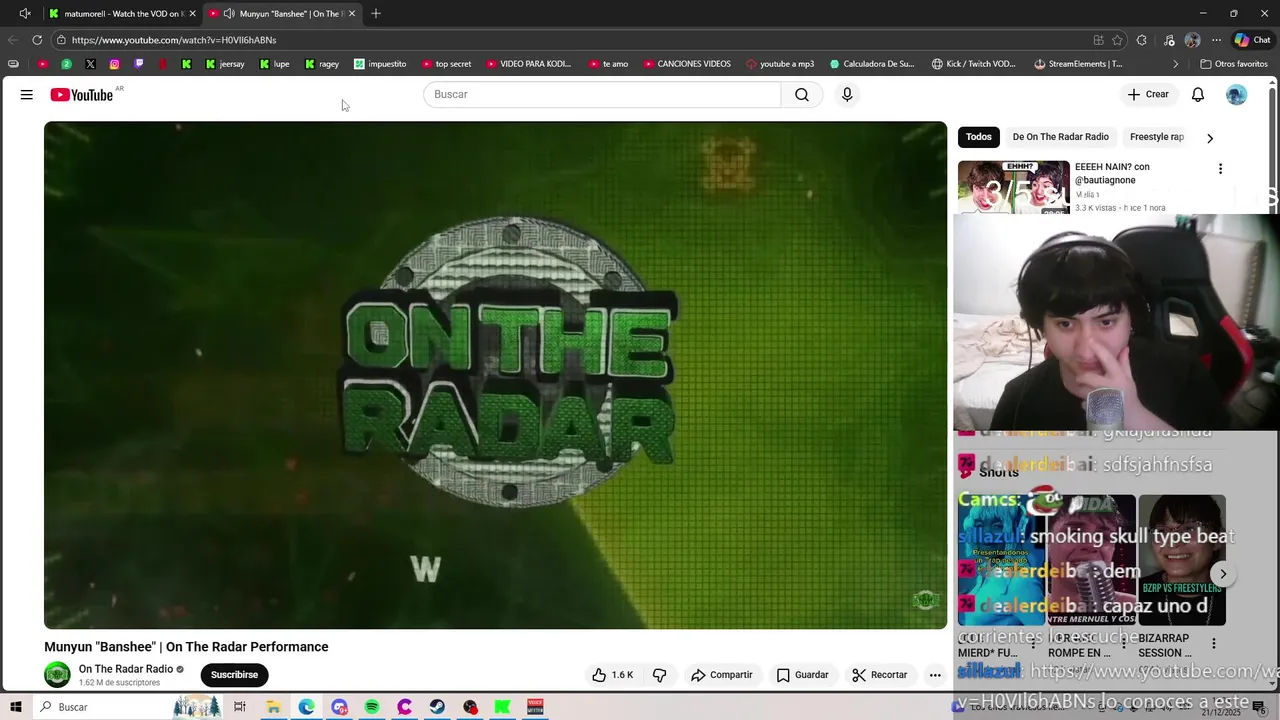
Task: Open Kick app from taskbar
Action: tap(503, 707)
